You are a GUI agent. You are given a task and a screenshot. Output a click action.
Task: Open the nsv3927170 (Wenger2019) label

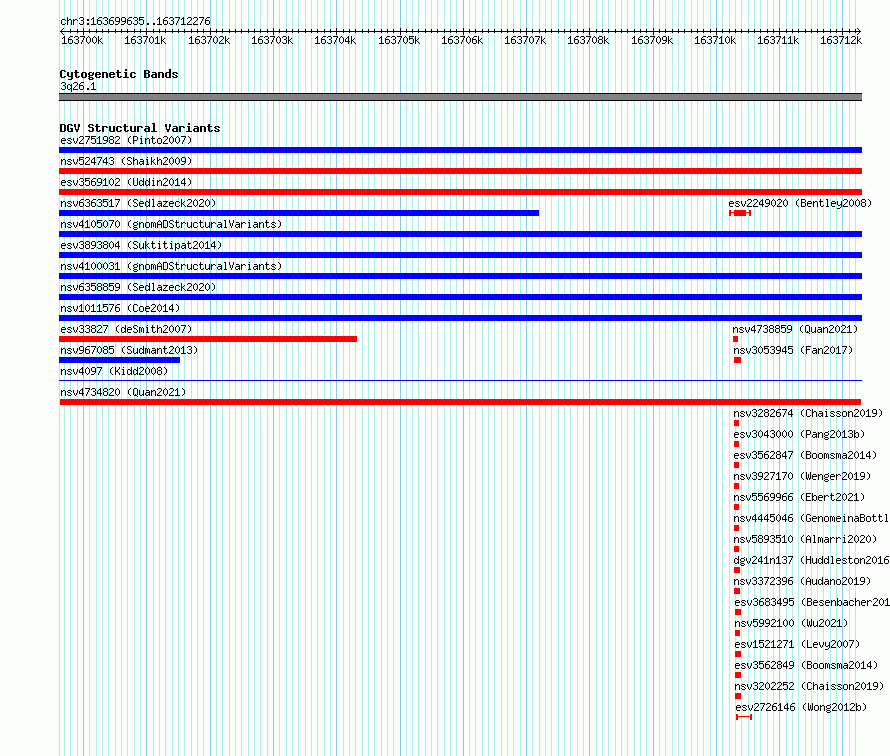click(x=802, y=476)
